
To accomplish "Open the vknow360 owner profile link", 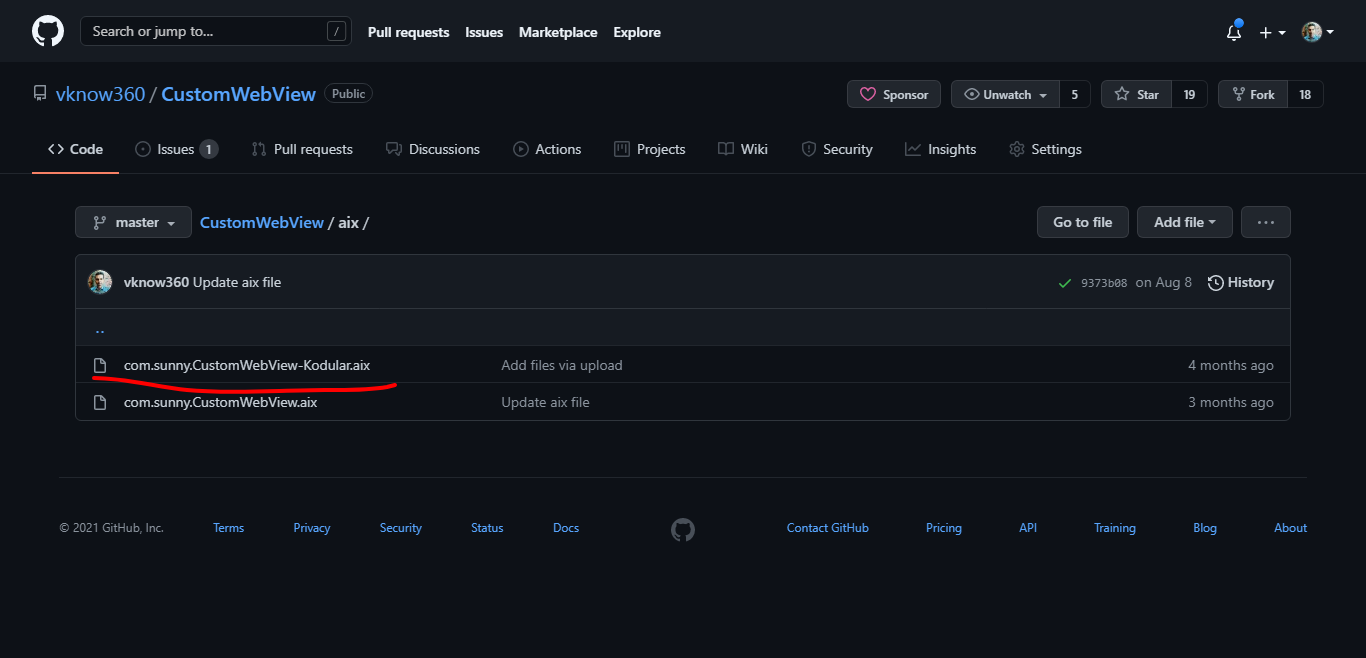I will 100,94.
